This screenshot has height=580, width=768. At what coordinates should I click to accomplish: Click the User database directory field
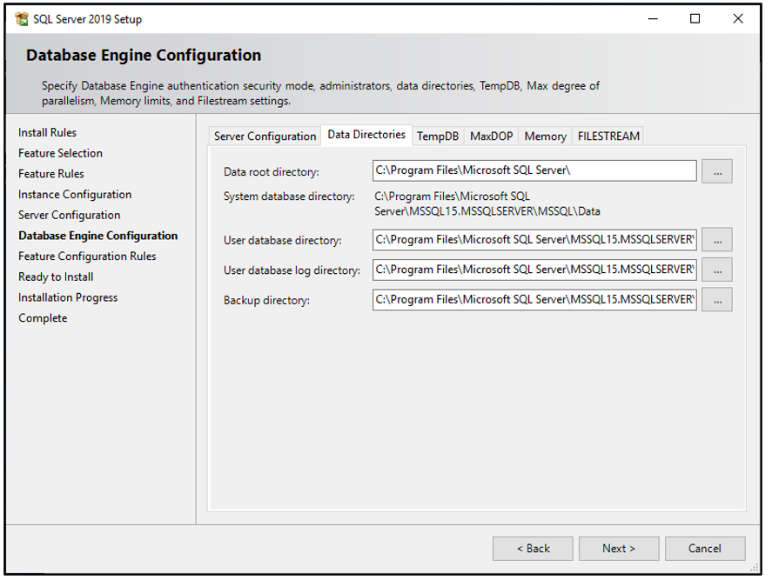point(534,240)
